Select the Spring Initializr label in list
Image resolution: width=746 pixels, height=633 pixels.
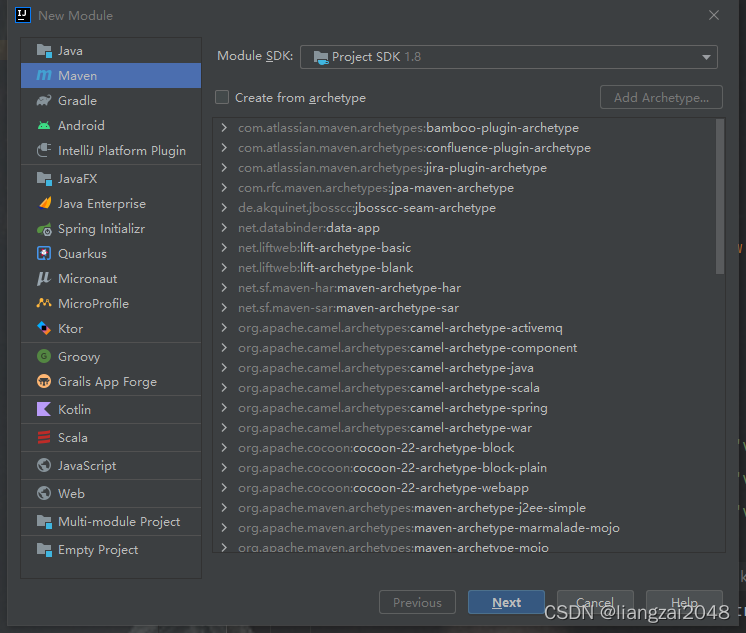click(x=101, y=229)
